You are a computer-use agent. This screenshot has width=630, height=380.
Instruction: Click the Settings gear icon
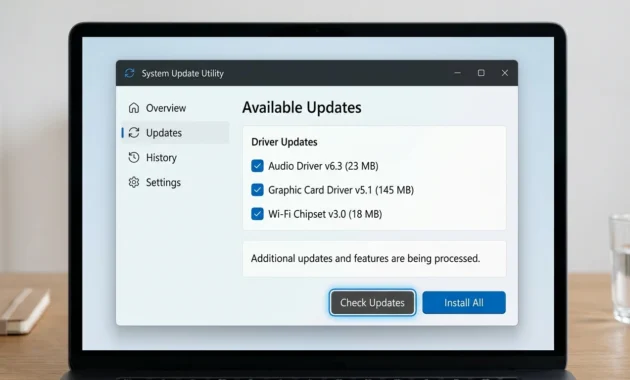[x=134, y=182]
